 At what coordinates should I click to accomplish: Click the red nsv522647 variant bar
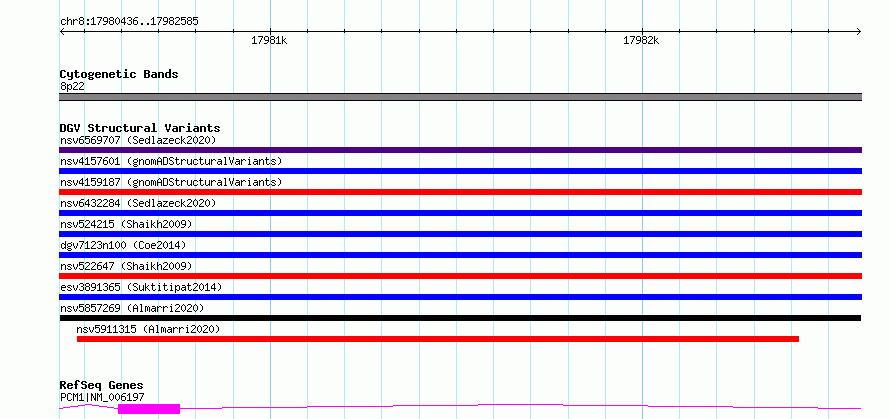click(x=460, y=276)
